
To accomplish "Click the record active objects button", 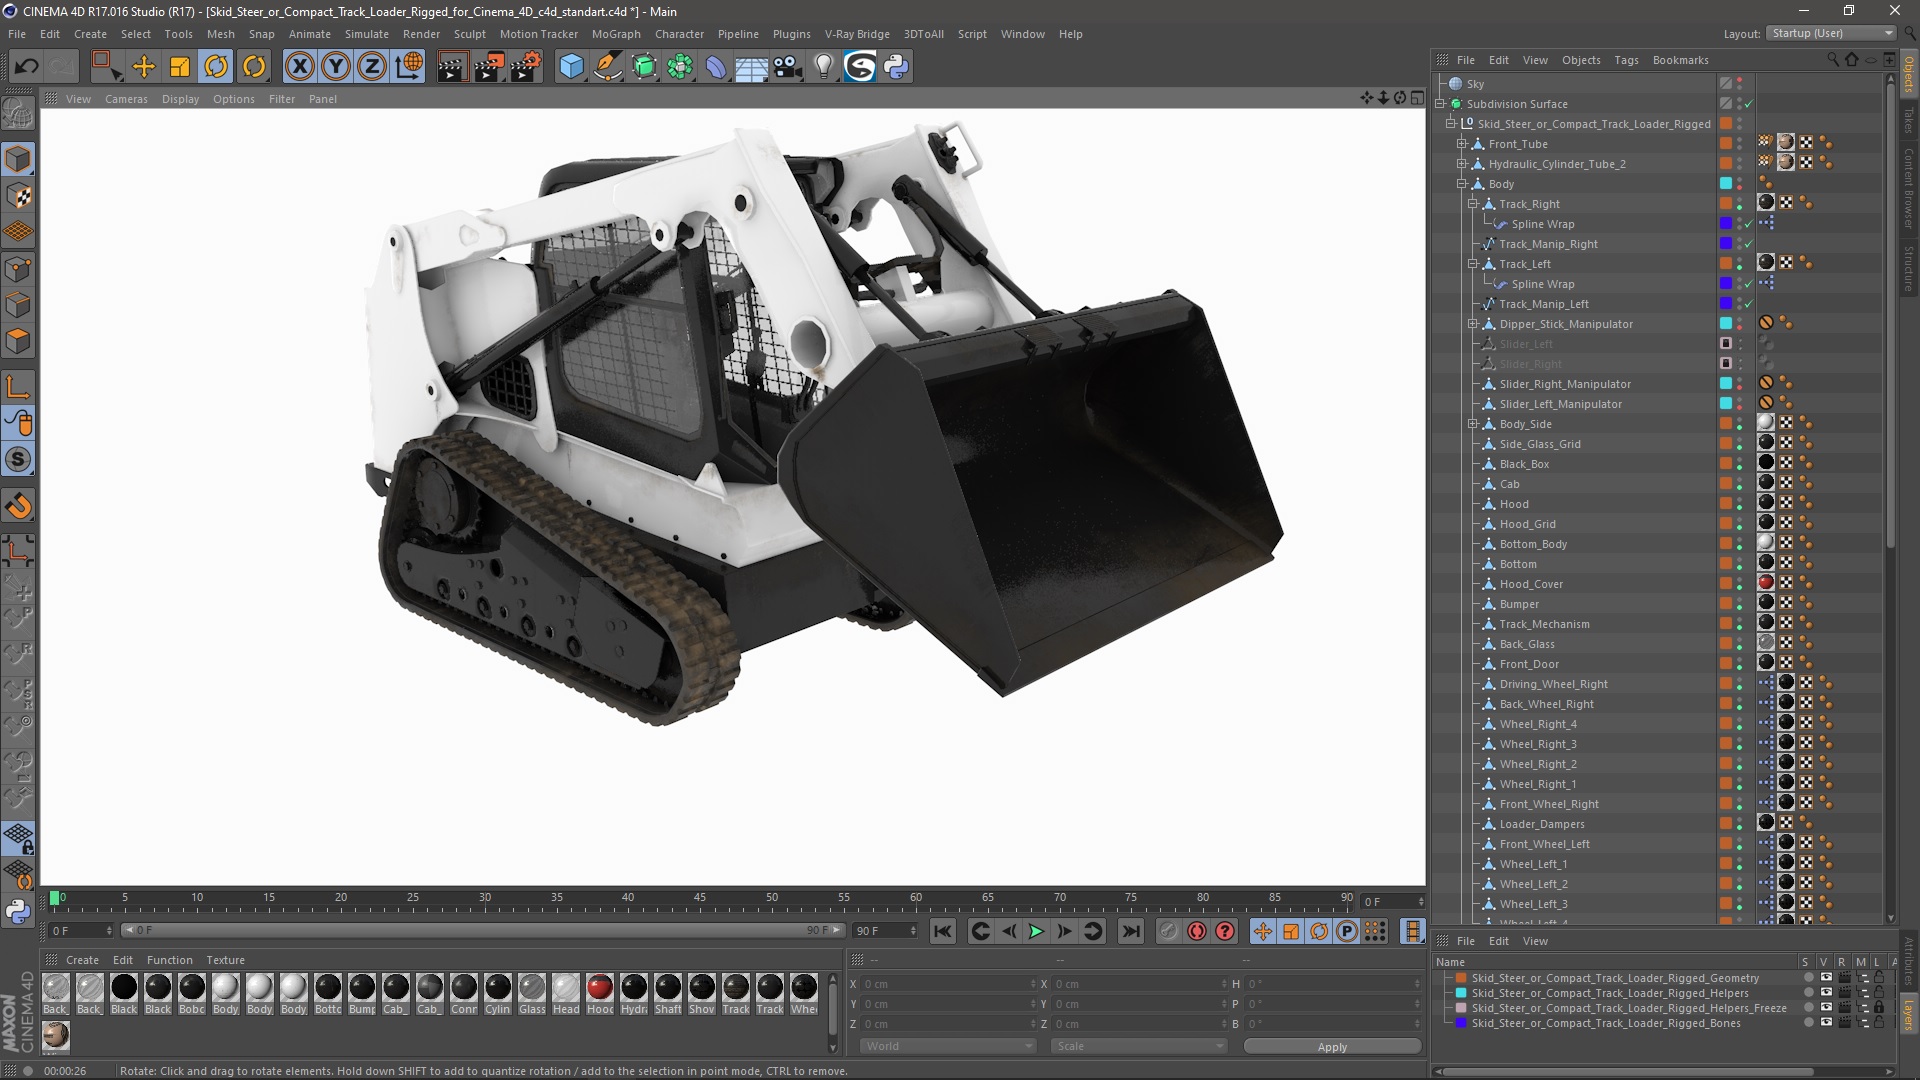I will point(1168,932).
